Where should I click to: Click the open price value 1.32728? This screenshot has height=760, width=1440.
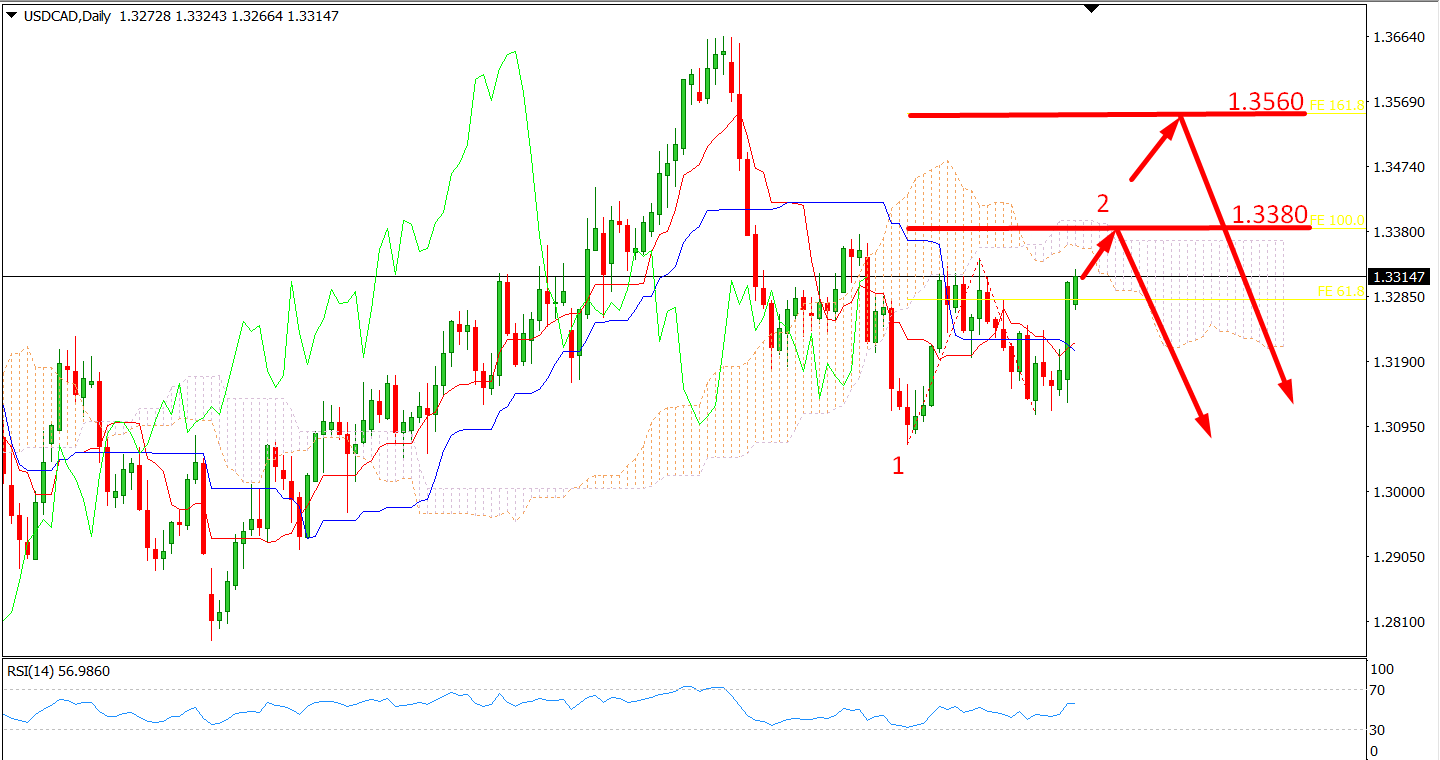point(143,16)
